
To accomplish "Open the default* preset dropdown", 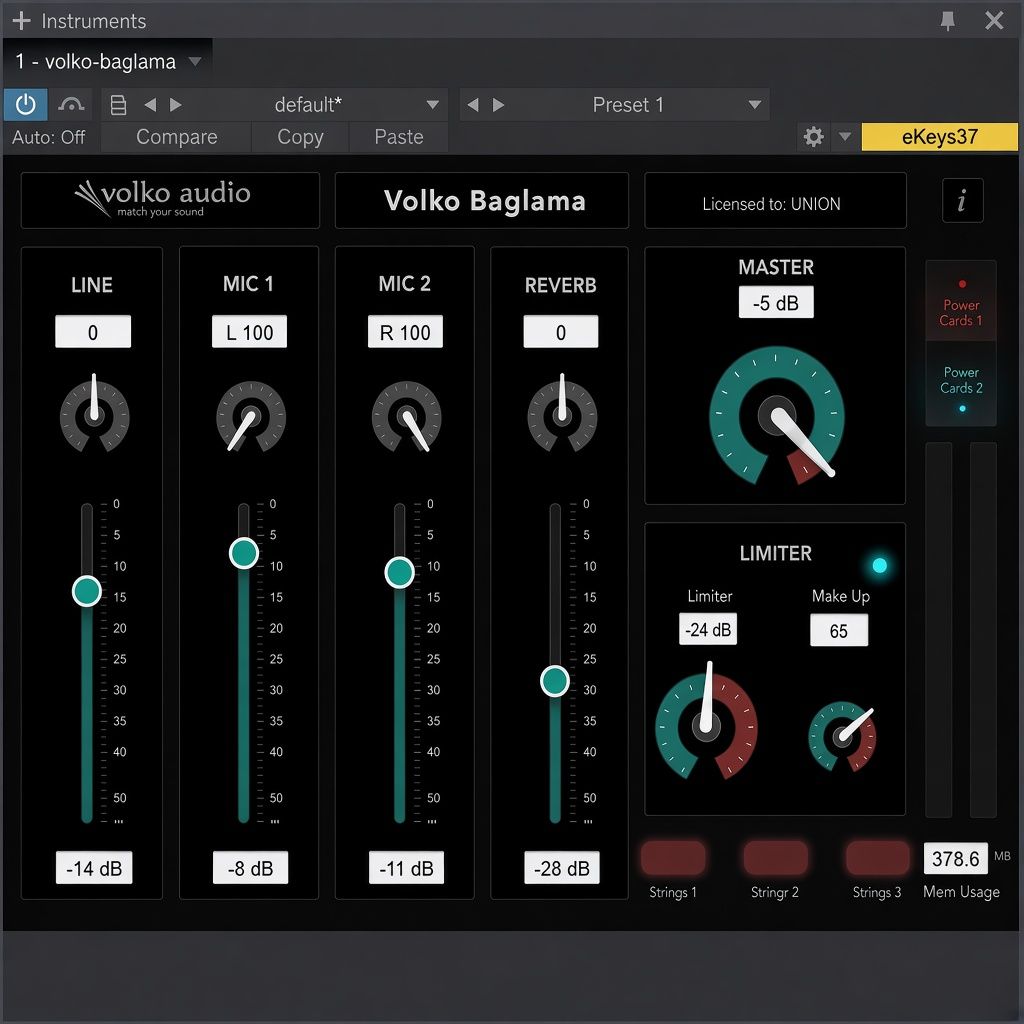I will coord(432,104).
